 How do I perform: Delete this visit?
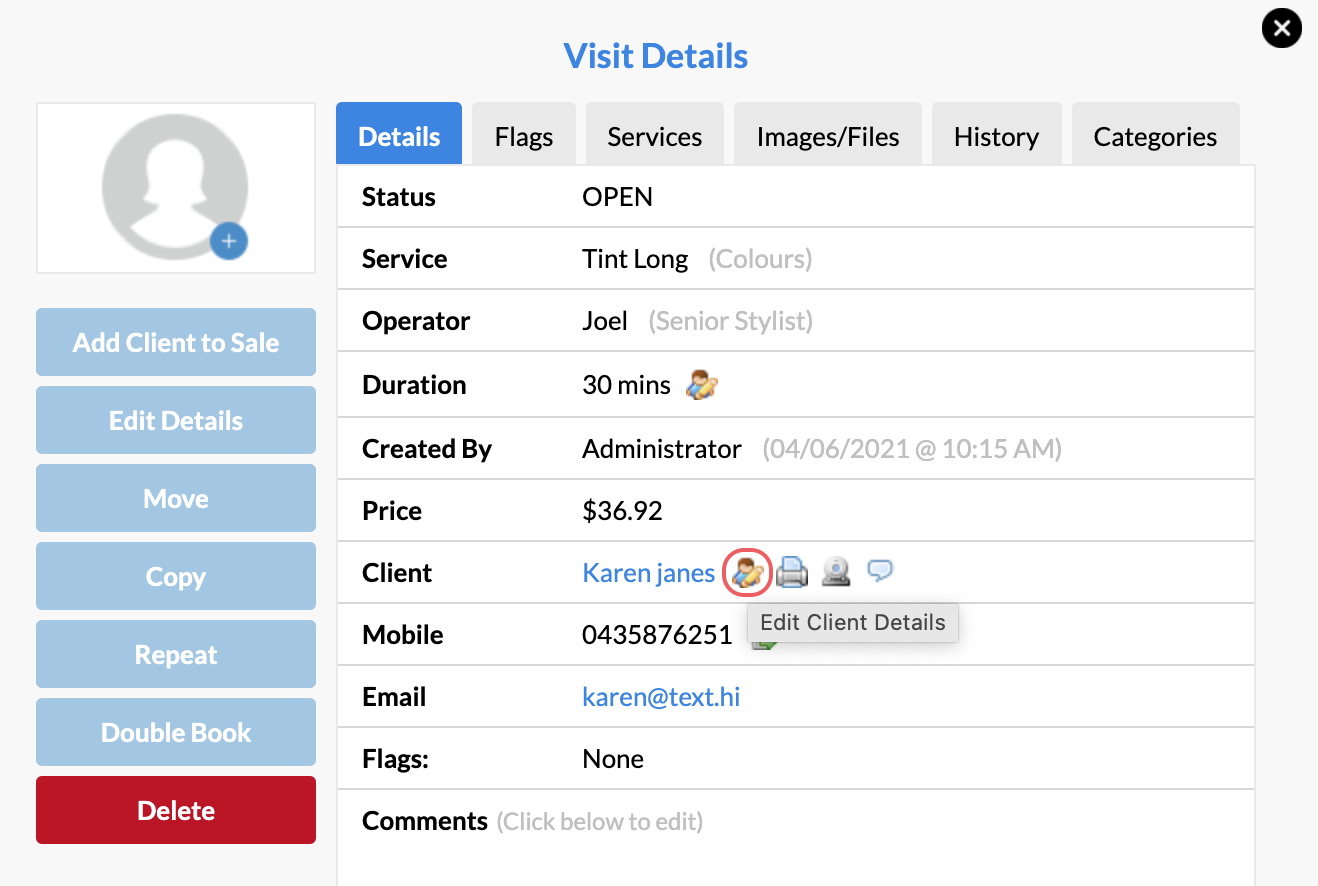(x=175, y=810)
